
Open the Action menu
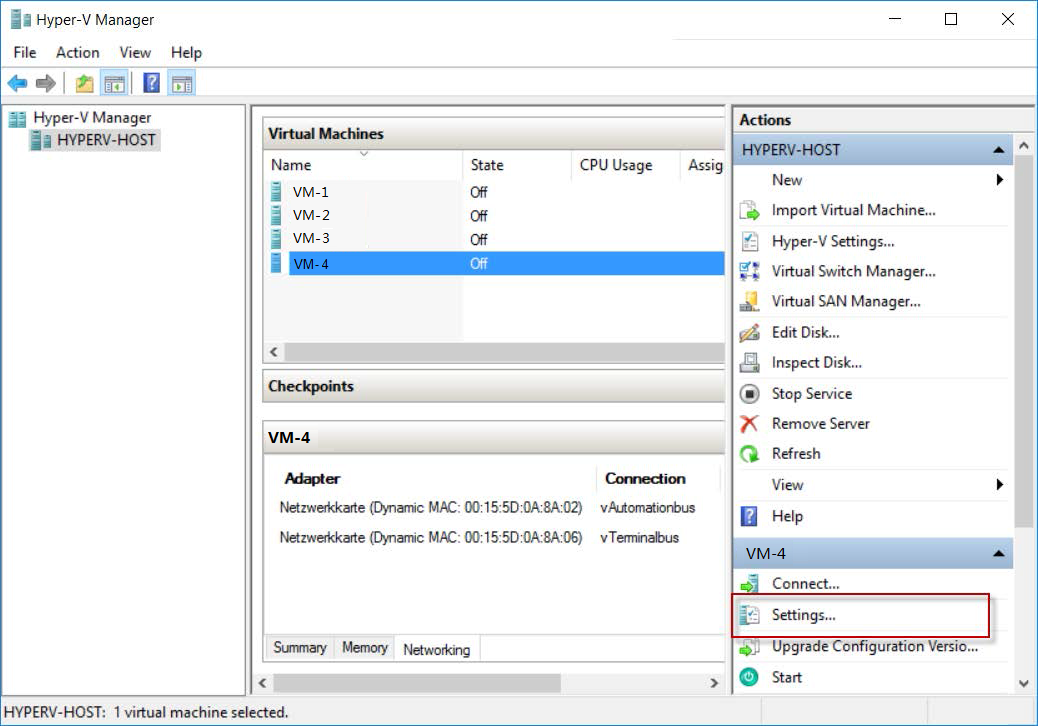coord(77,52)
